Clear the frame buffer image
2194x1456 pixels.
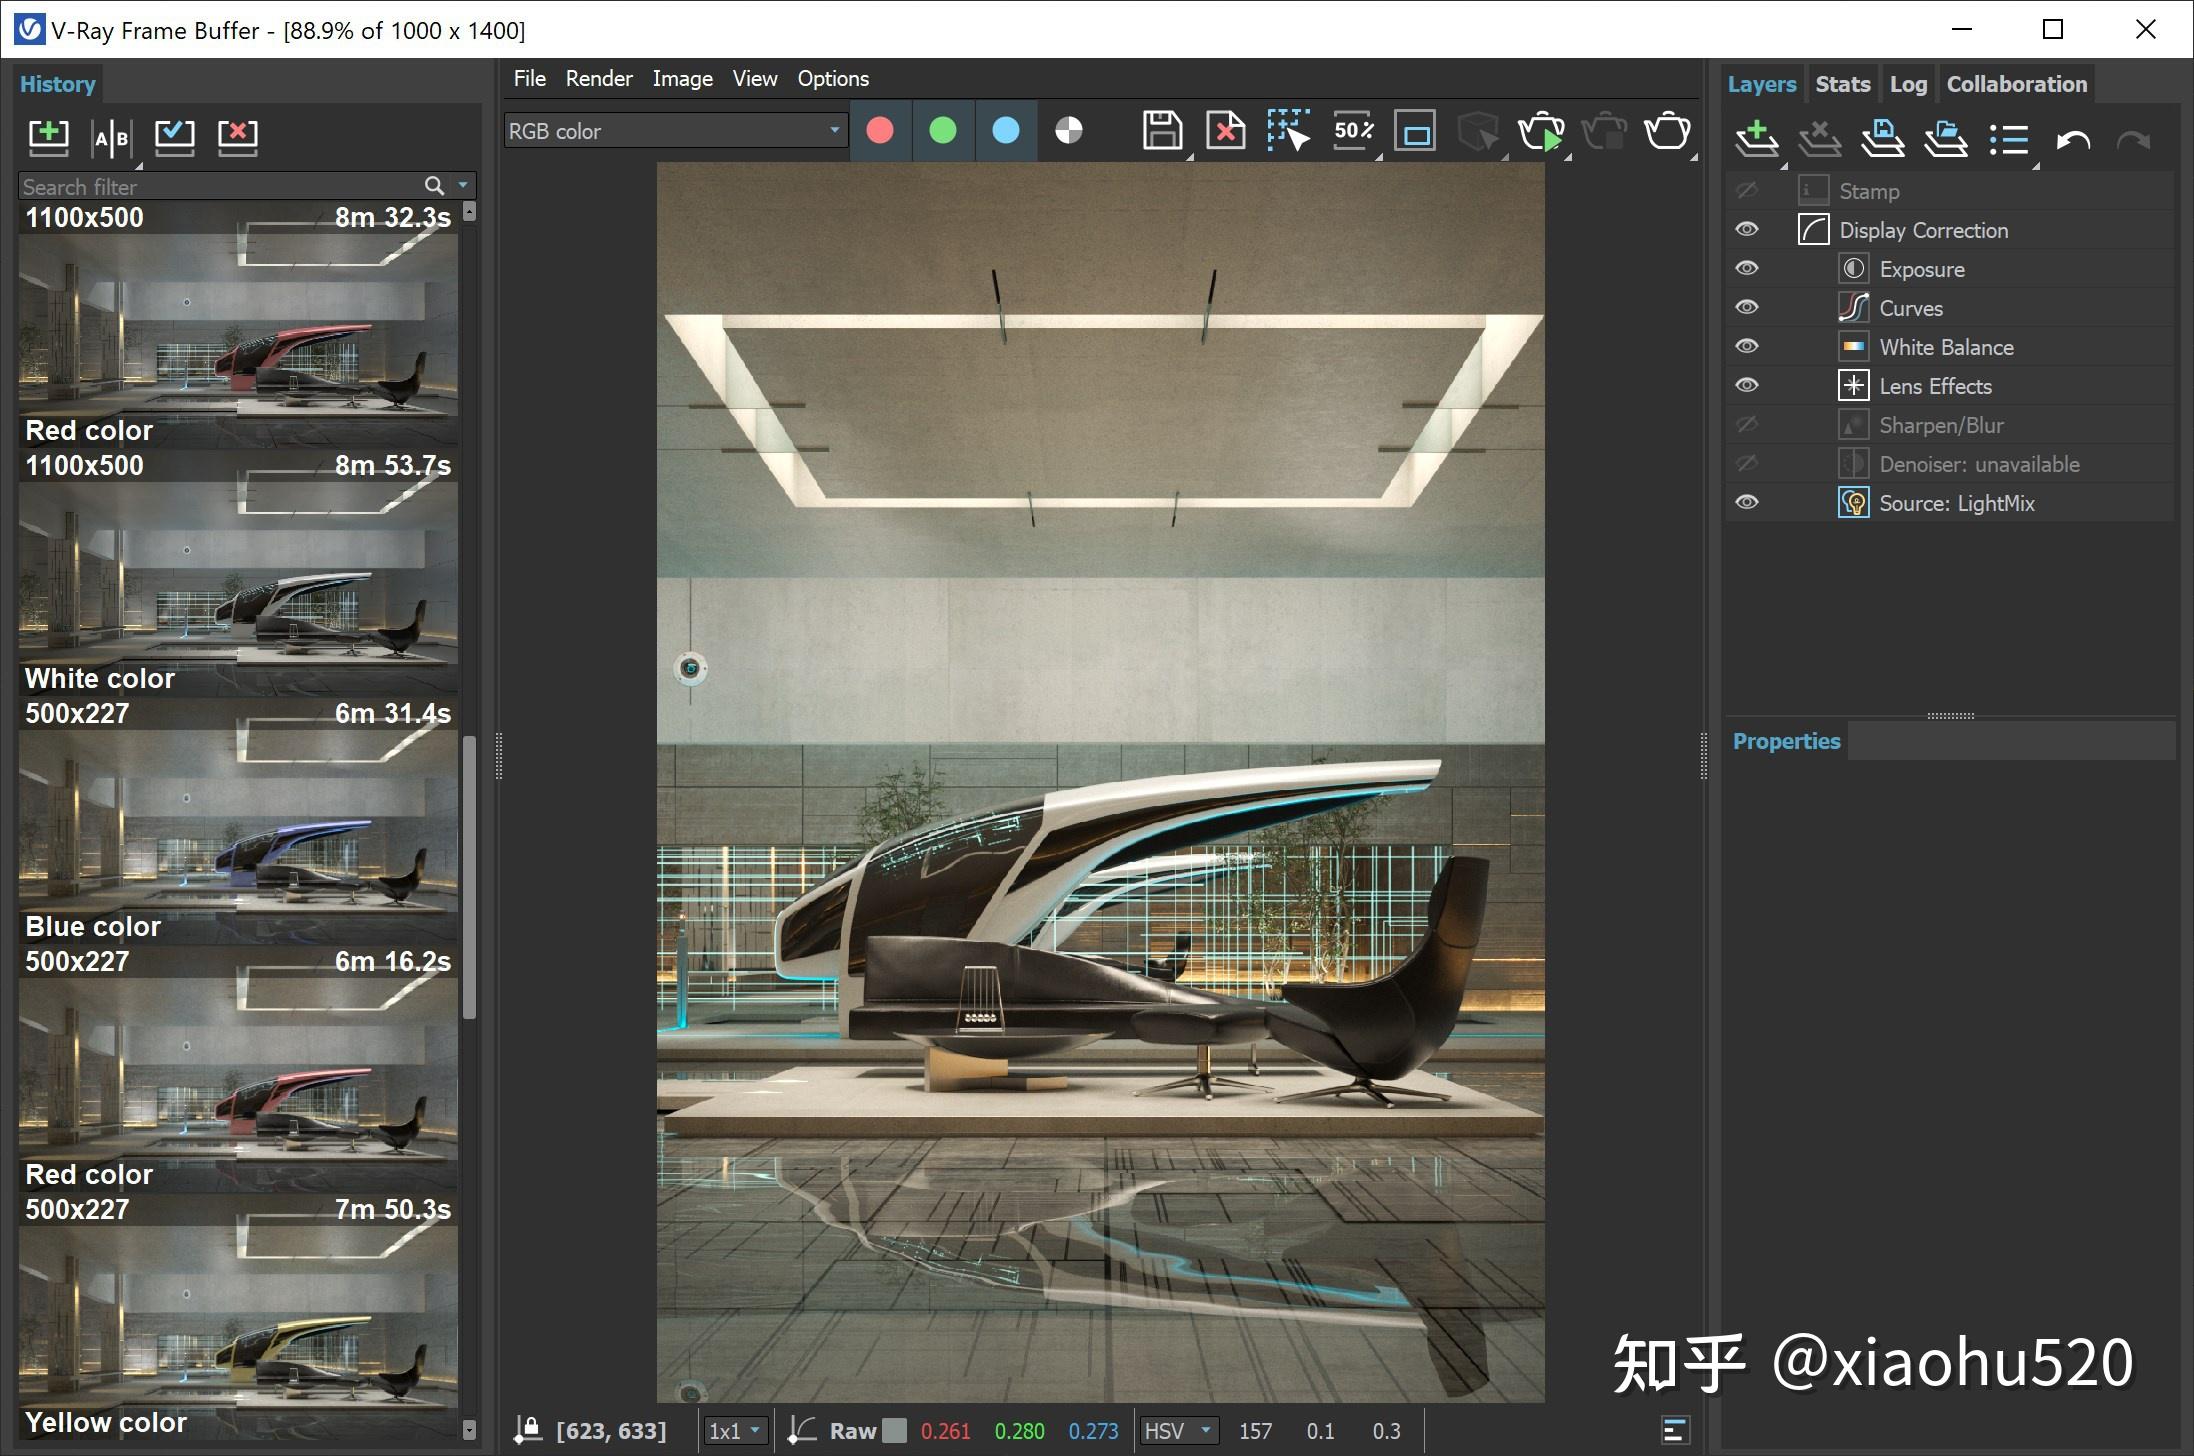pyautogui.click(x=1224, y=131)
